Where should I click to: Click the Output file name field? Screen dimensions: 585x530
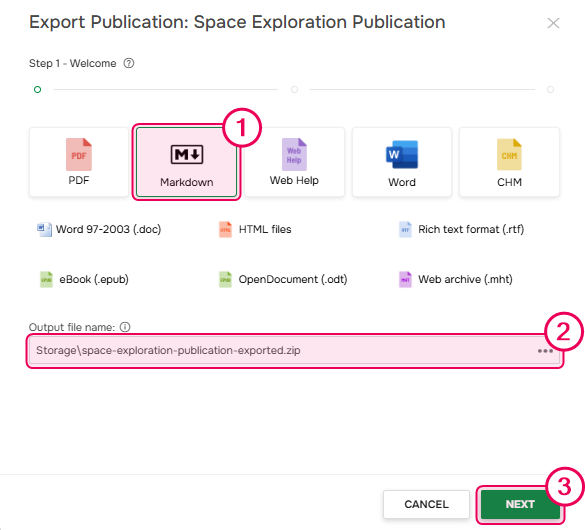click(x=294, y=351)
